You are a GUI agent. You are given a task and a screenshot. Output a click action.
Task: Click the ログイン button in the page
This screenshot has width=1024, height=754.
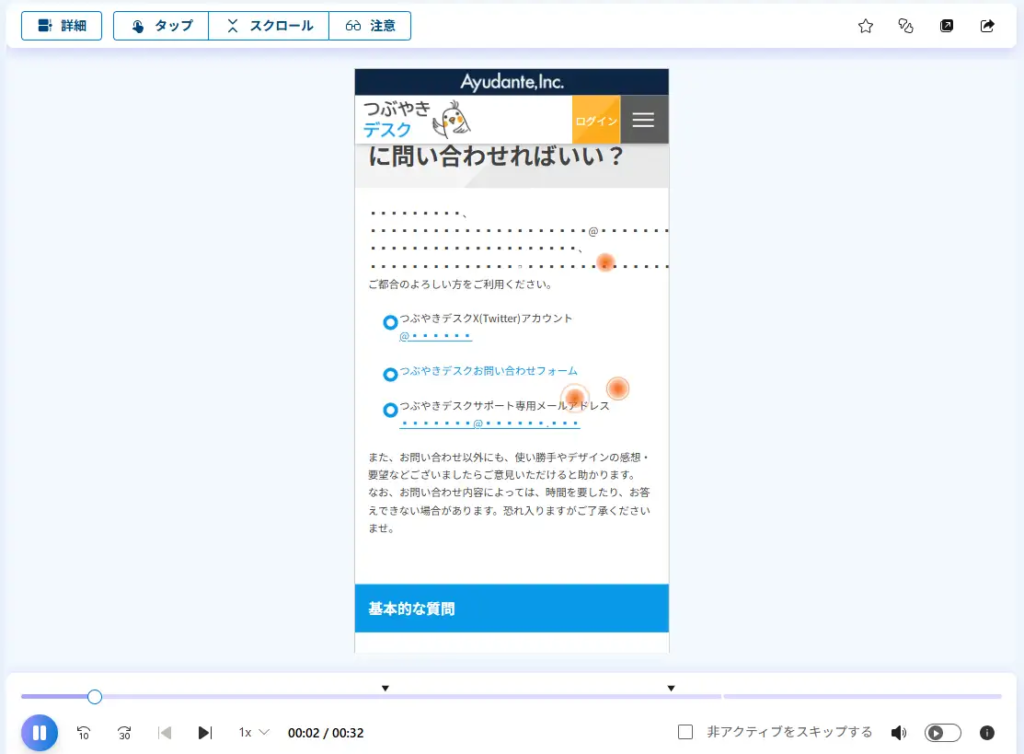point(596,120)
